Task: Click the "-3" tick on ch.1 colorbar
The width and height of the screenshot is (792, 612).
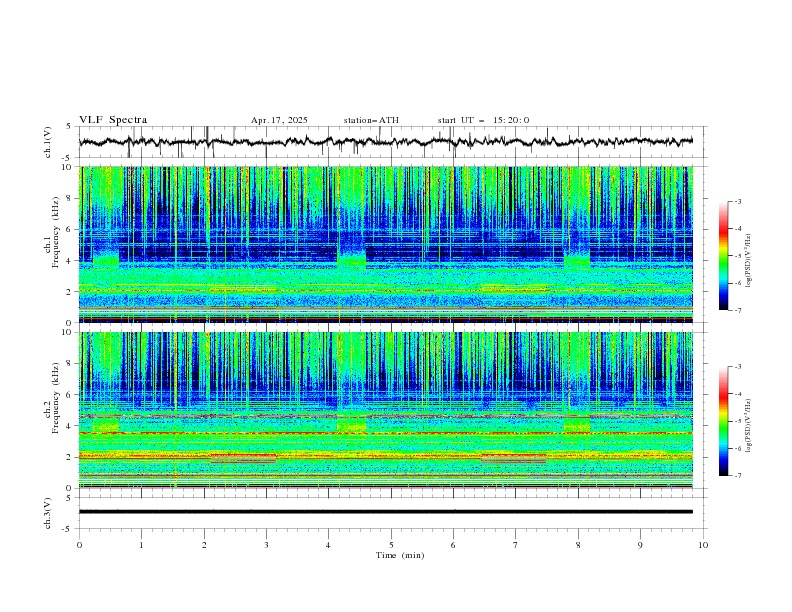Action: tap(738, 201)
